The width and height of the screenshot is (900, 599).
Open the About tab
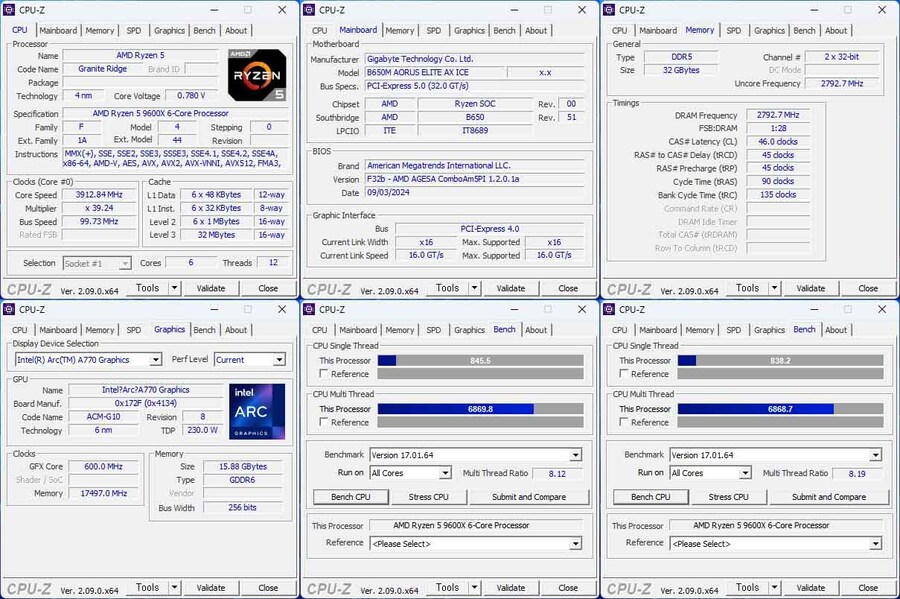(236, 30)
